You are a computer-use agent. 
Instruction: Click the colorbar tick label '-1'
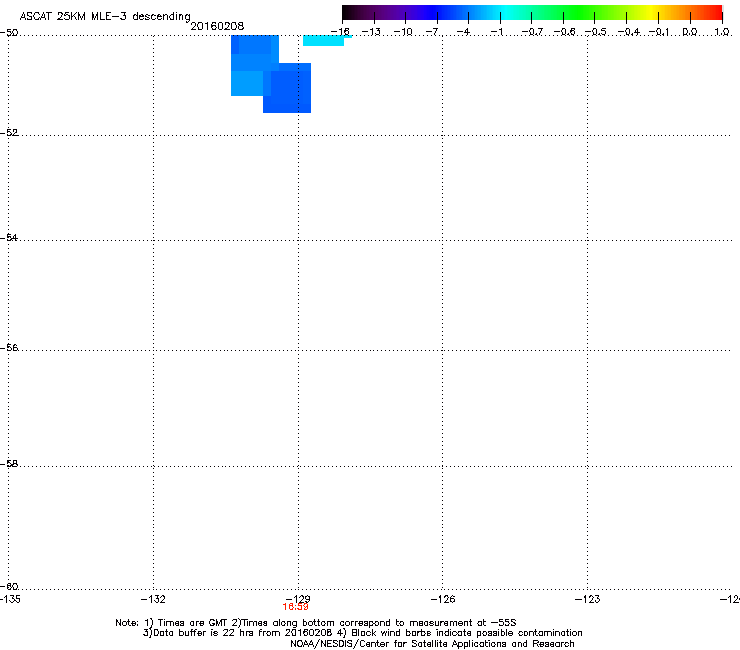click(x=497, y=32)
